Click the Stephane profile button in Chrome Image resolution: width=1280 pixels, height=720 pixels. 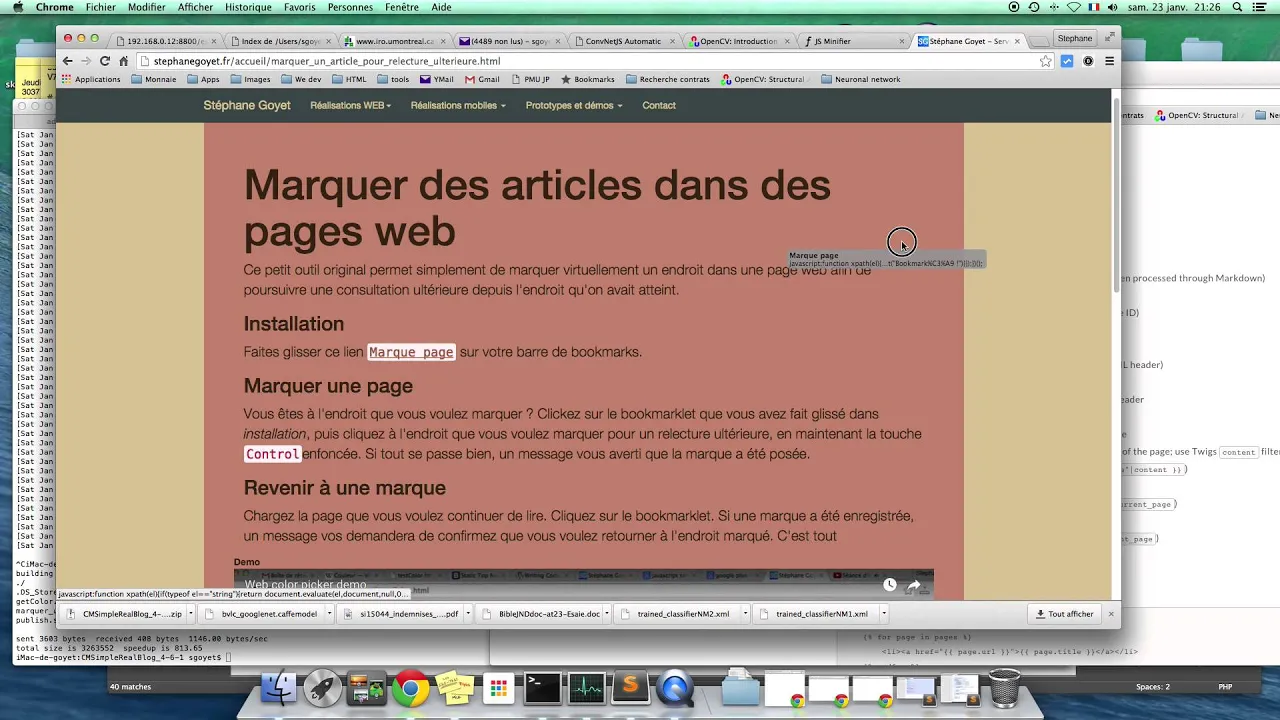1075,38
